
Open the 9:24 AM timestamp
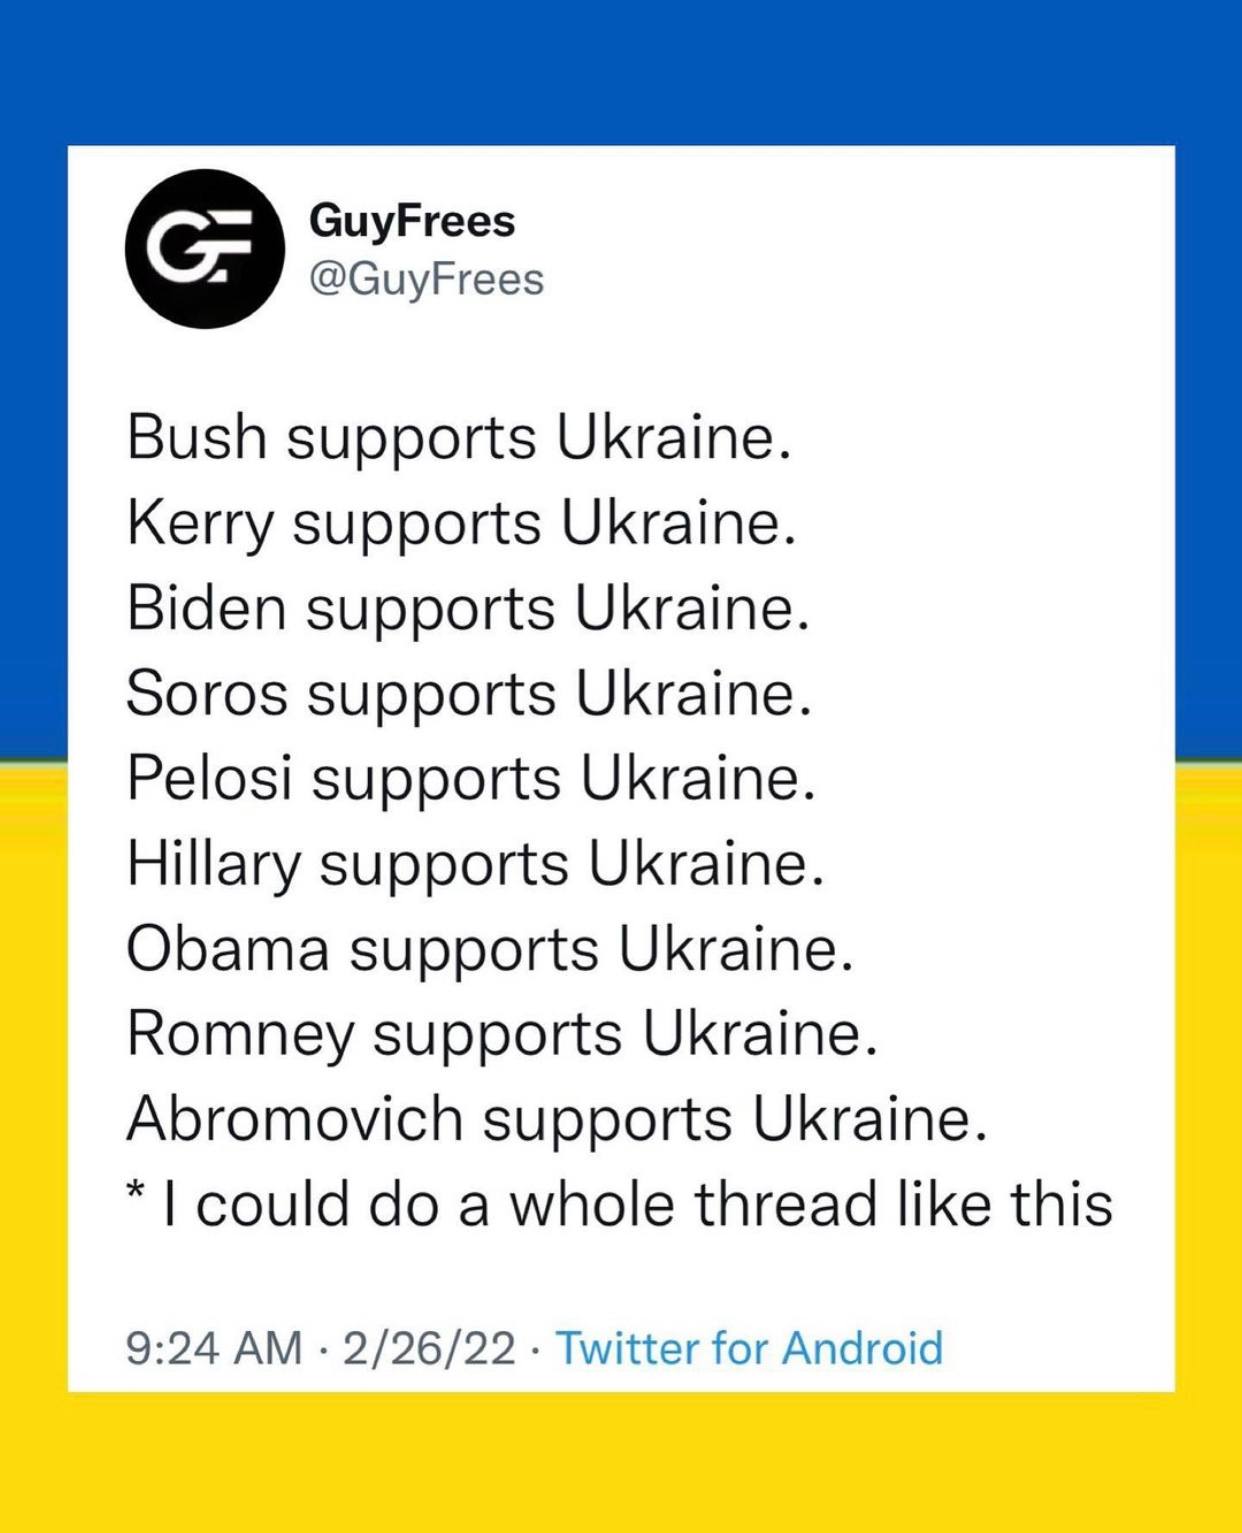click(214, 1347)
